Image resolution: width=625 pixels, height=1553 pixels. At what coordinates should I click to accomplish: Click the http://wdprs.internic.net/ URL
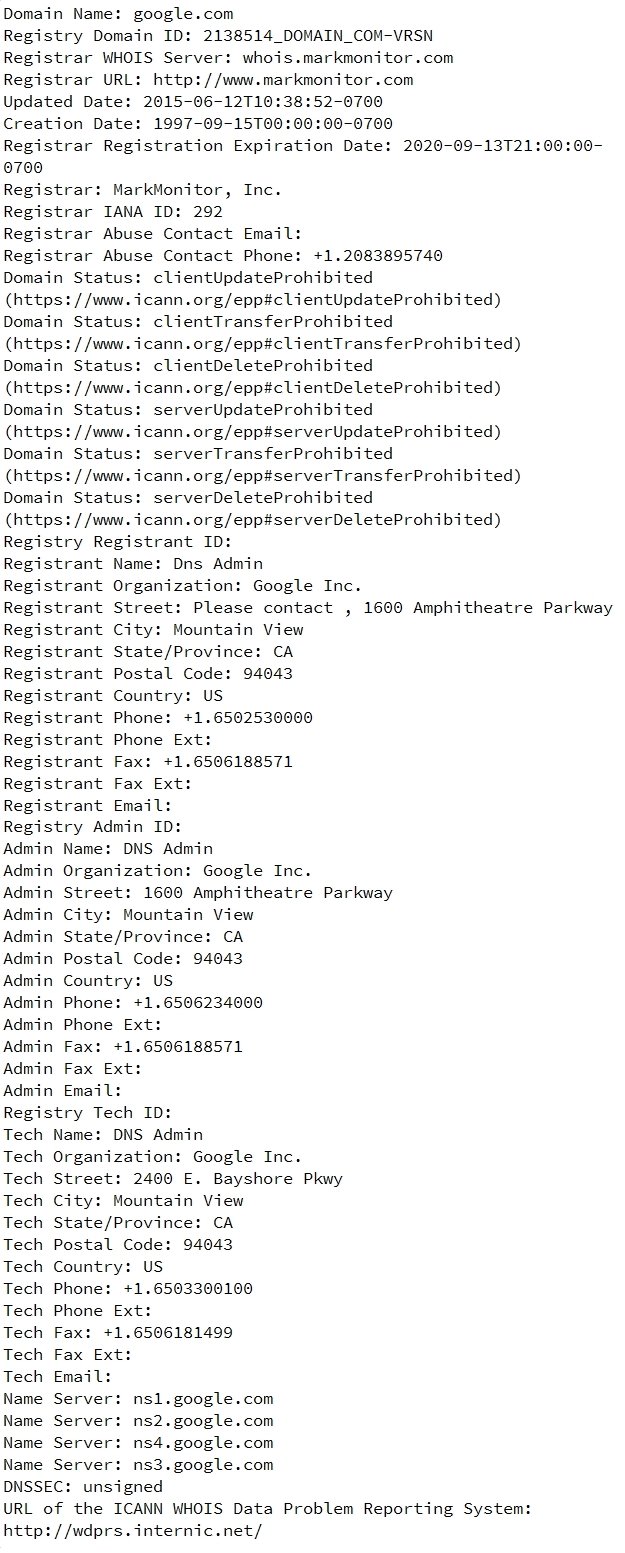pos(133,1531)
